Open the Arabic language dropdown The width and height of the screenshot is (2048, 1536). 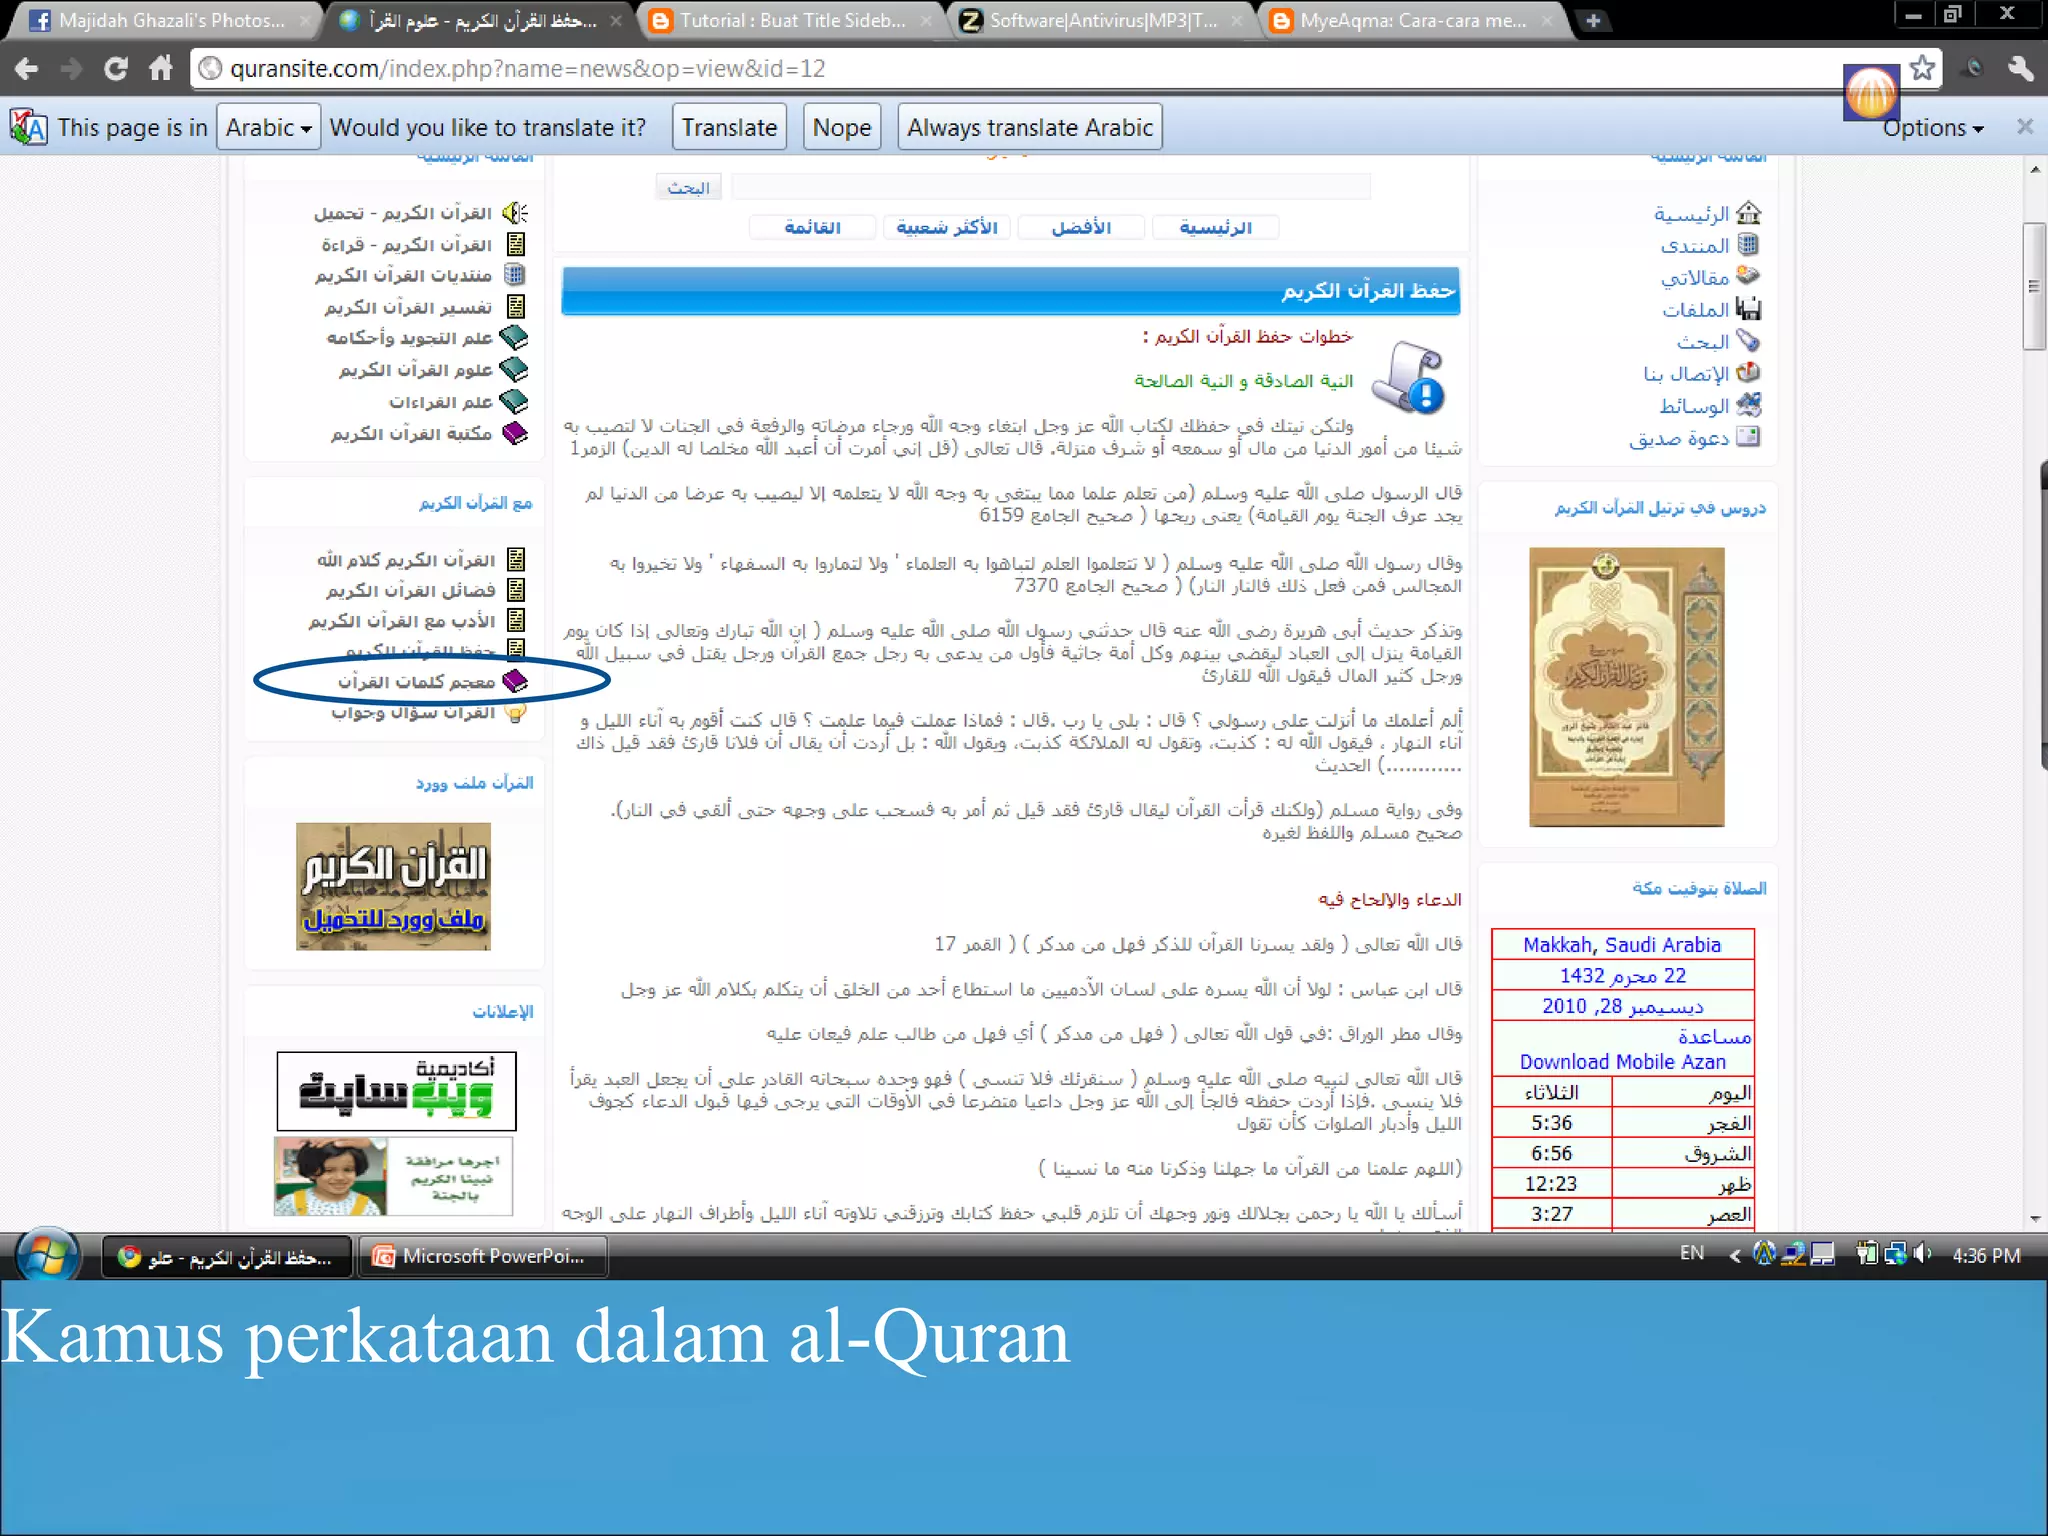click(x=268, y=127)
